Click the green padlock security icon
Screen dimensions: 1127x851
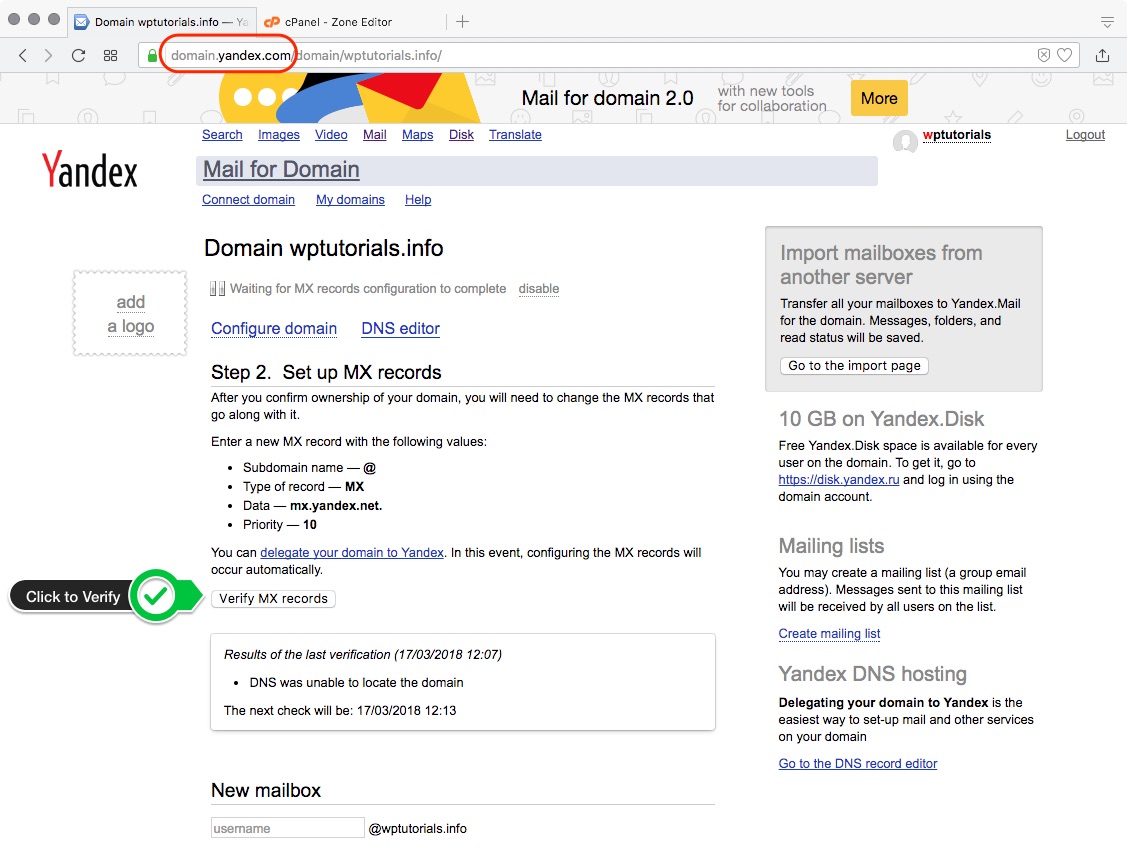[152, 55]
